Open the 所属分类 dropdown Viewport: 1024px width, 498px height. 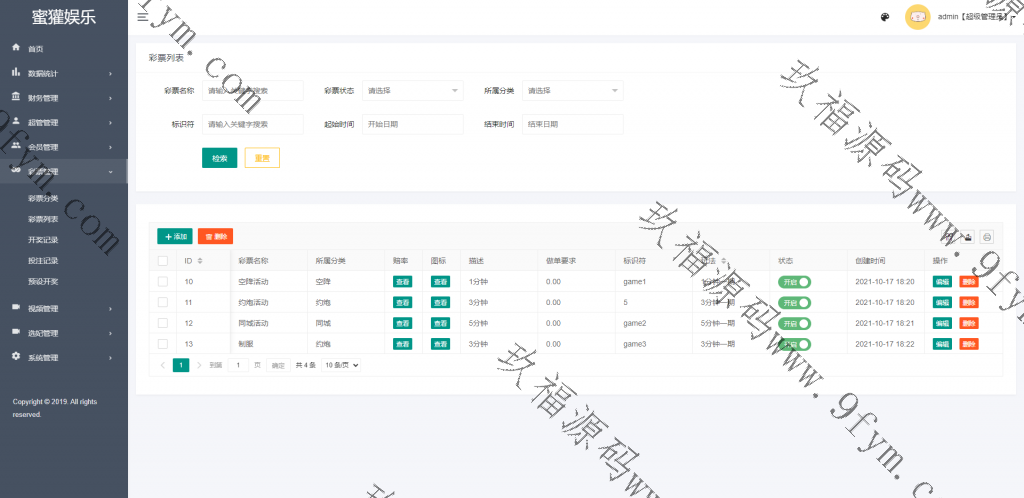(572, 91)
